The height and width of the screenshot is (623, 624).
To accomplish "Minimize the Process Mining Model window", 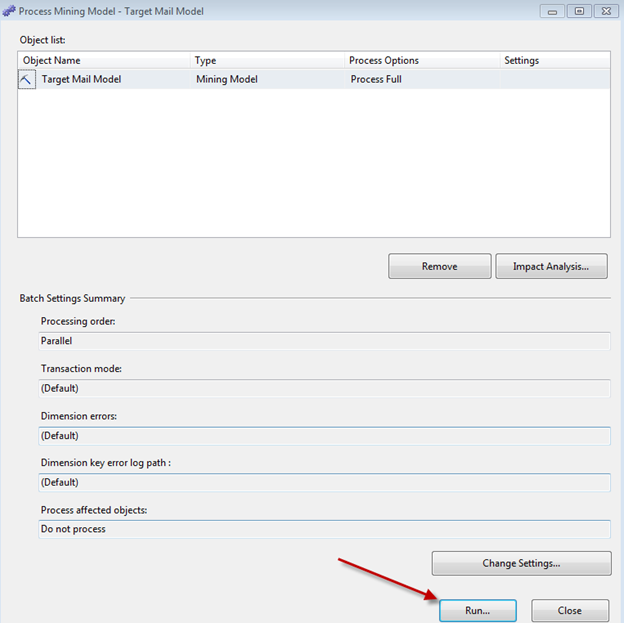I will (x=552, y=11).
